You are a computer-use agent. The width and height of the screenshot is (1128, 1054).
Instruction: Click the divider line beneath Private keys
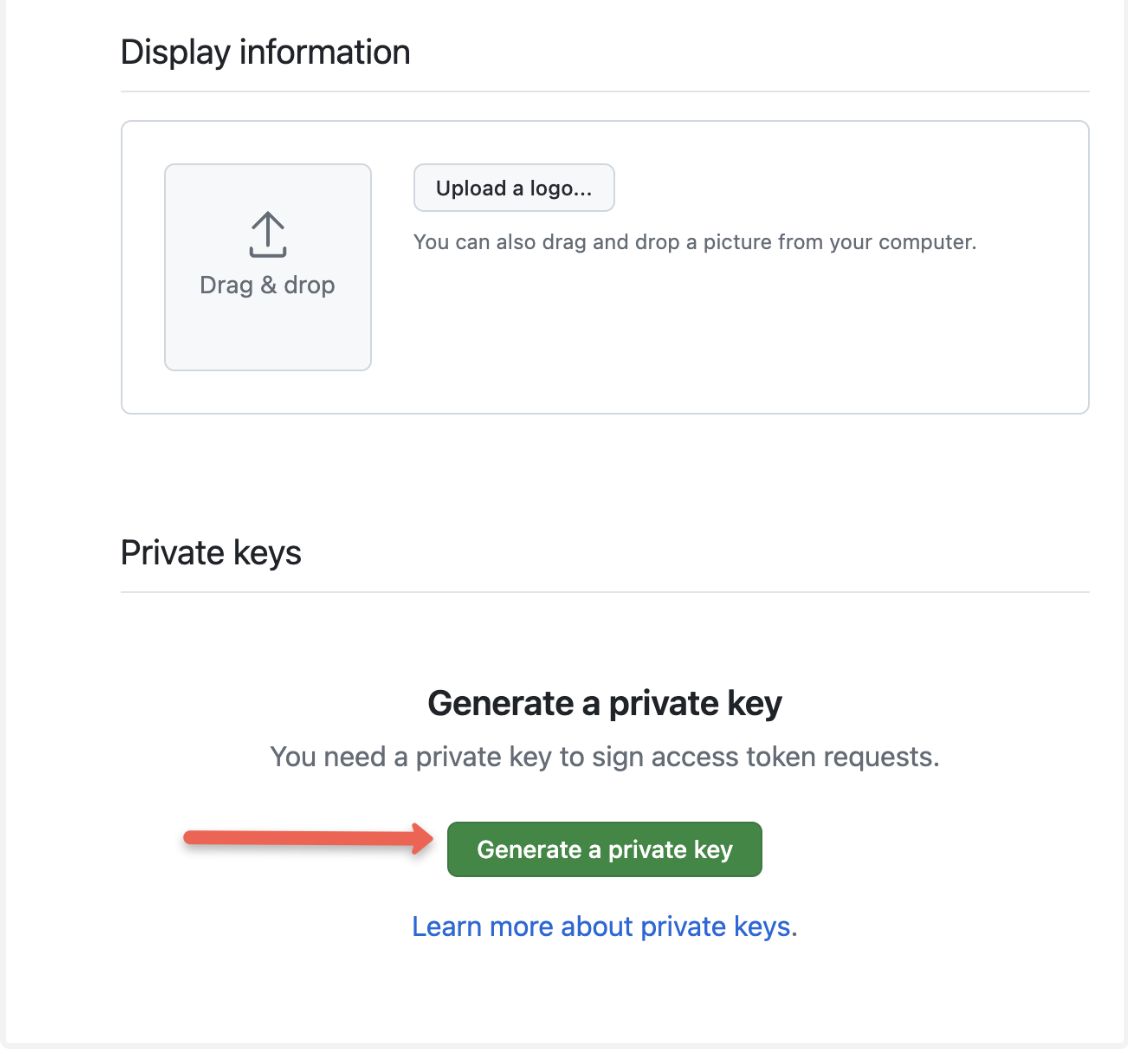pyautogui.click(x=604, y=592)
